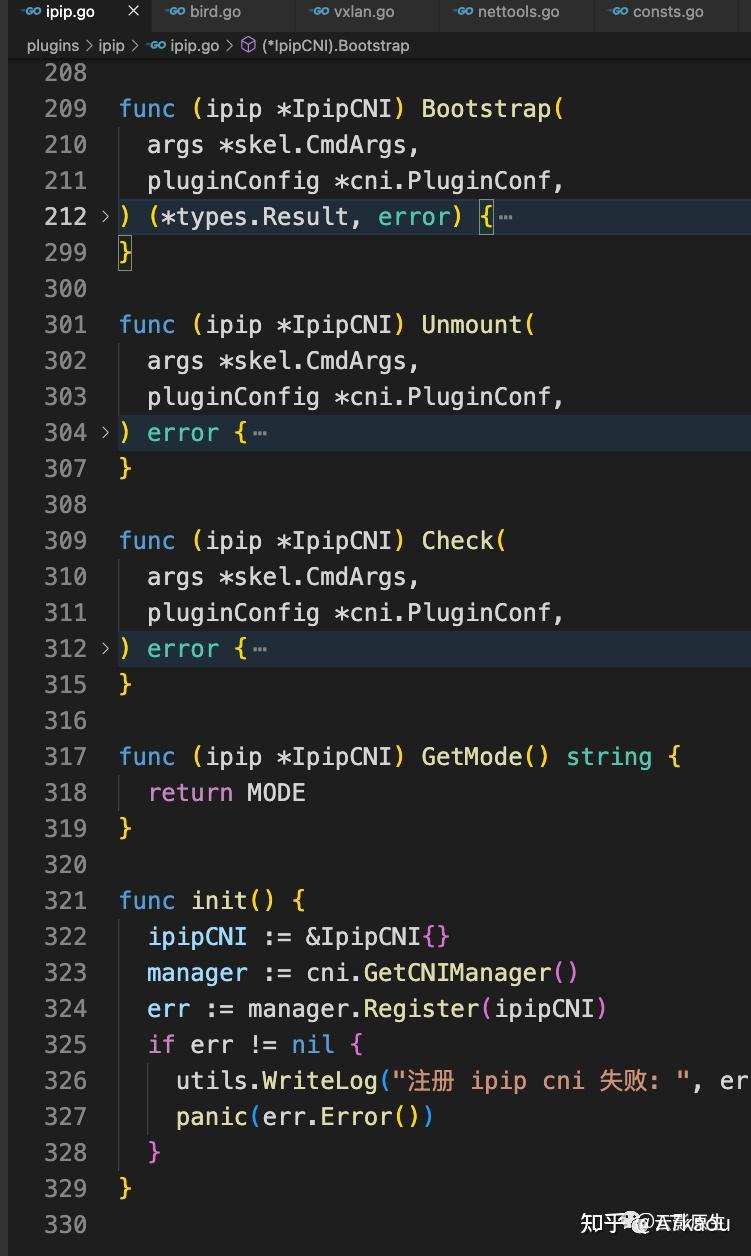Switch to the consts.go tab
Screen dimensions: 751x1256
[667, 12]
